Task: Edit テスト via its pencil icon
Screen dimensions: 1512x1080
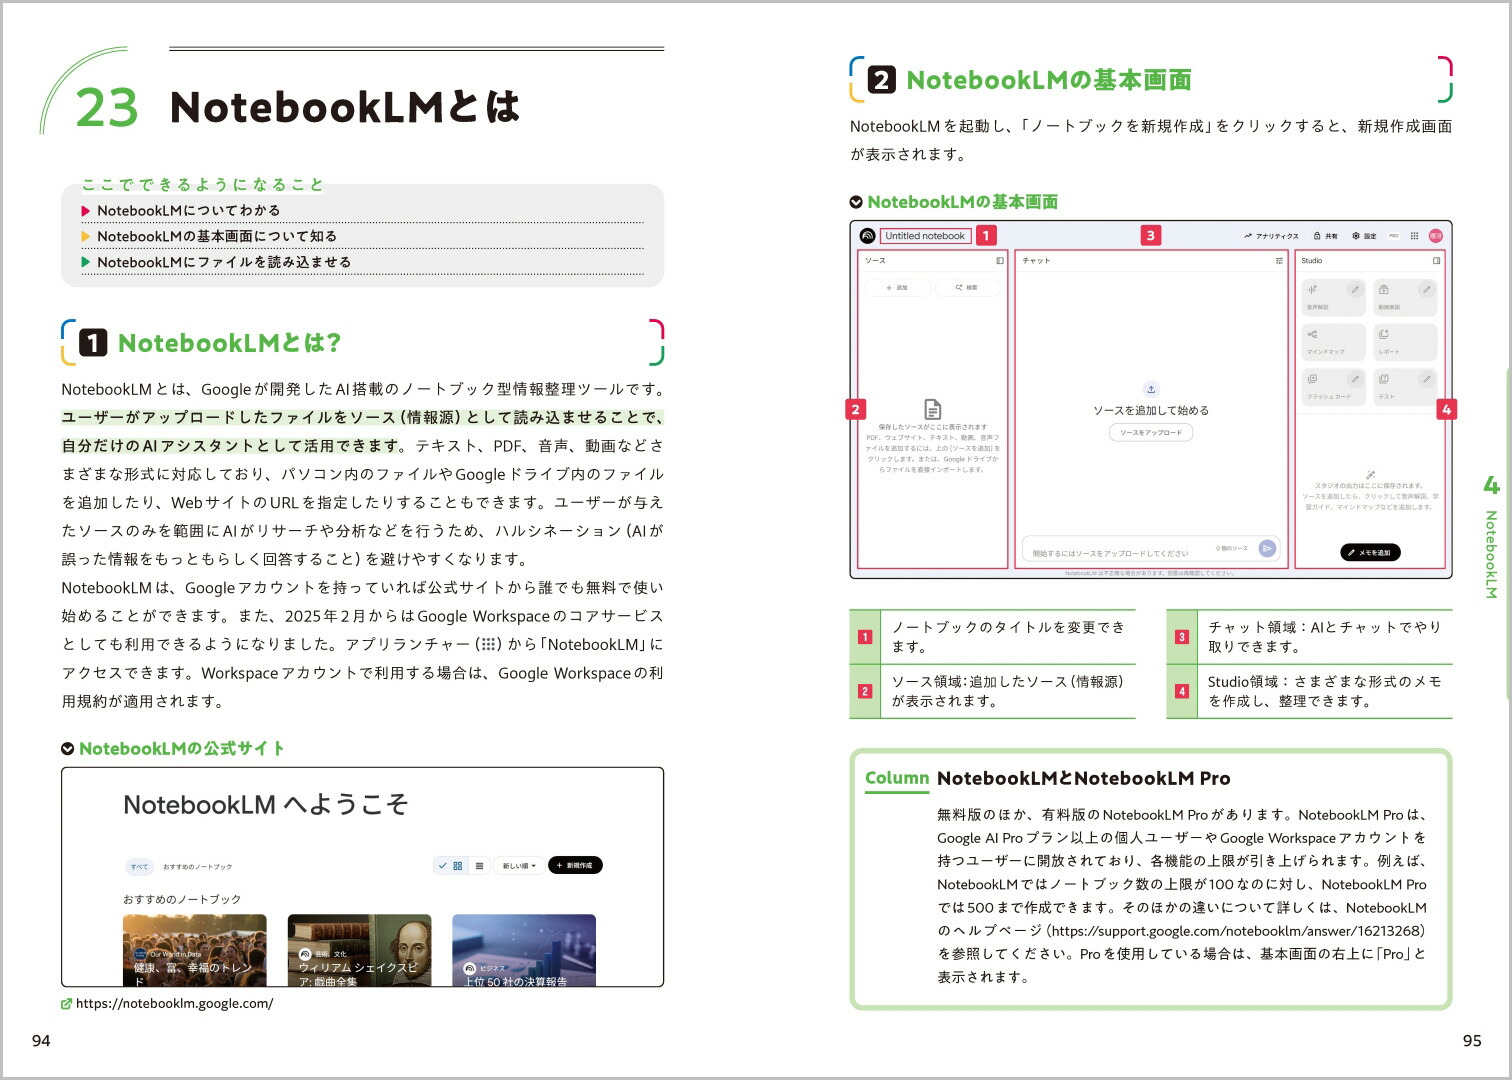Action: tap(1427, 379)
